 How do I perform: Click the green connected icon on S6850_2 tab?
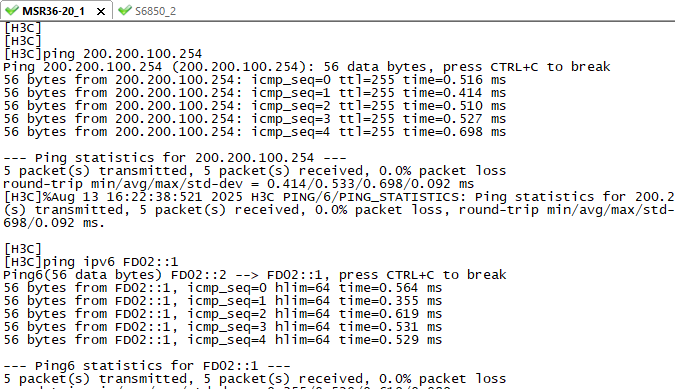[x=124, y=10]
